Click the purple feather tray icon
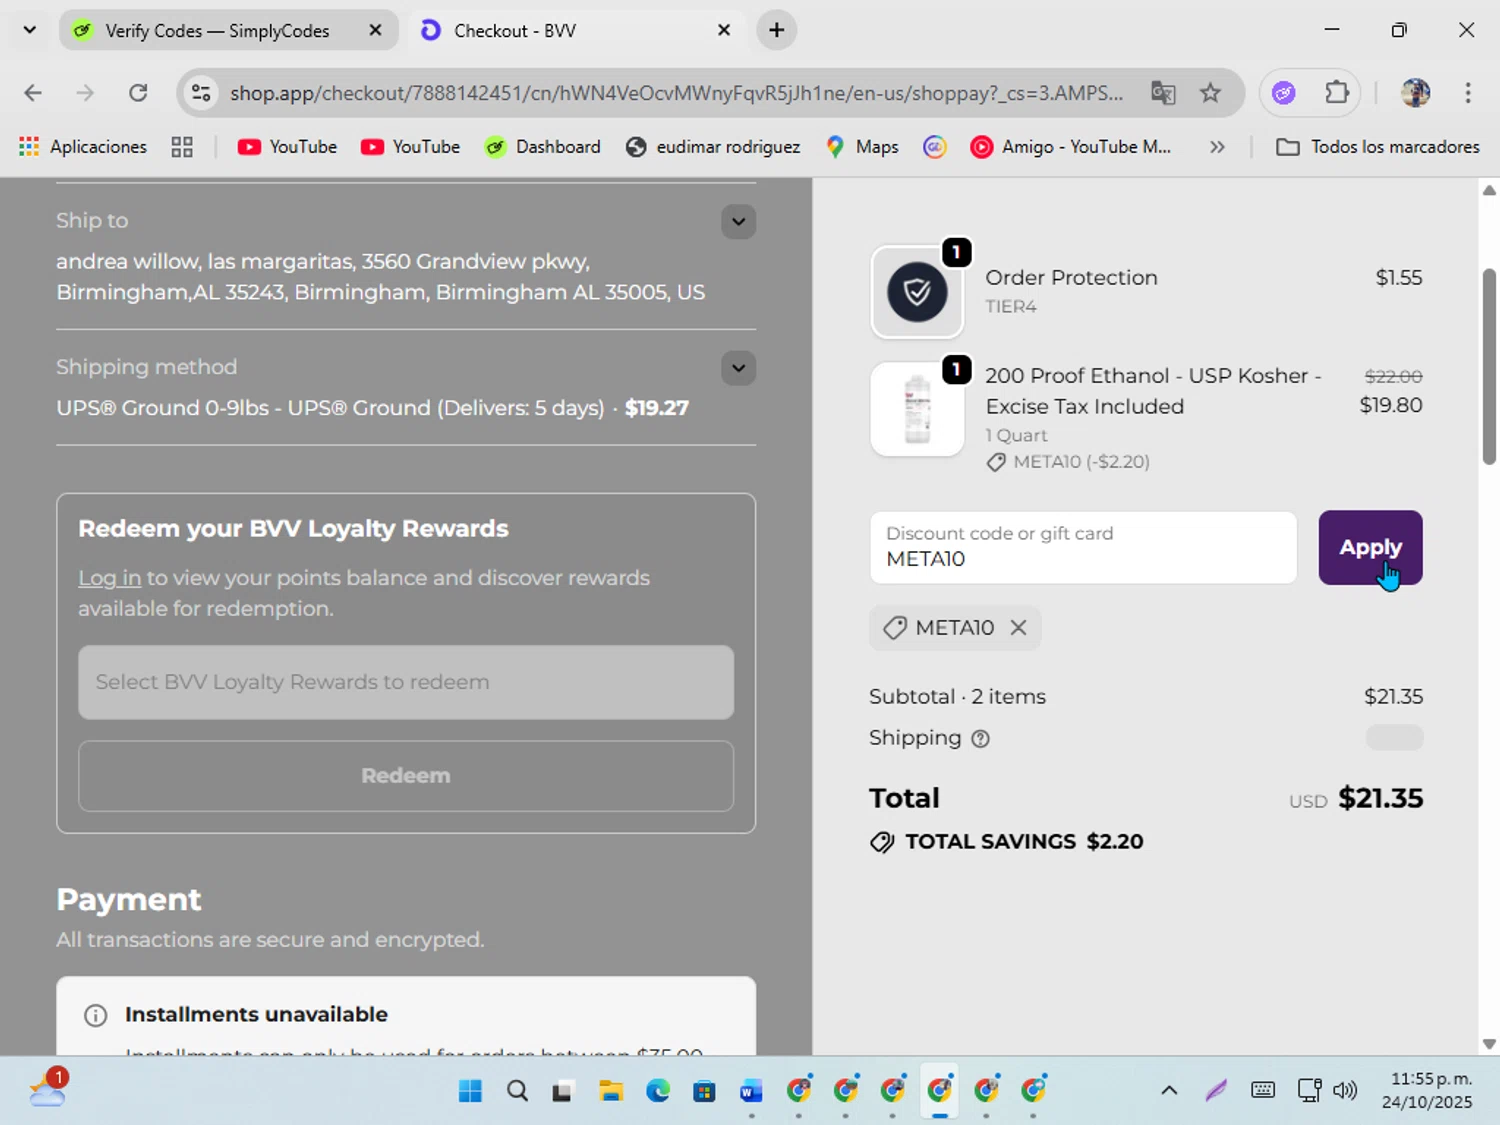Screen dimensions: 1500x1125 [1216, 1091]
